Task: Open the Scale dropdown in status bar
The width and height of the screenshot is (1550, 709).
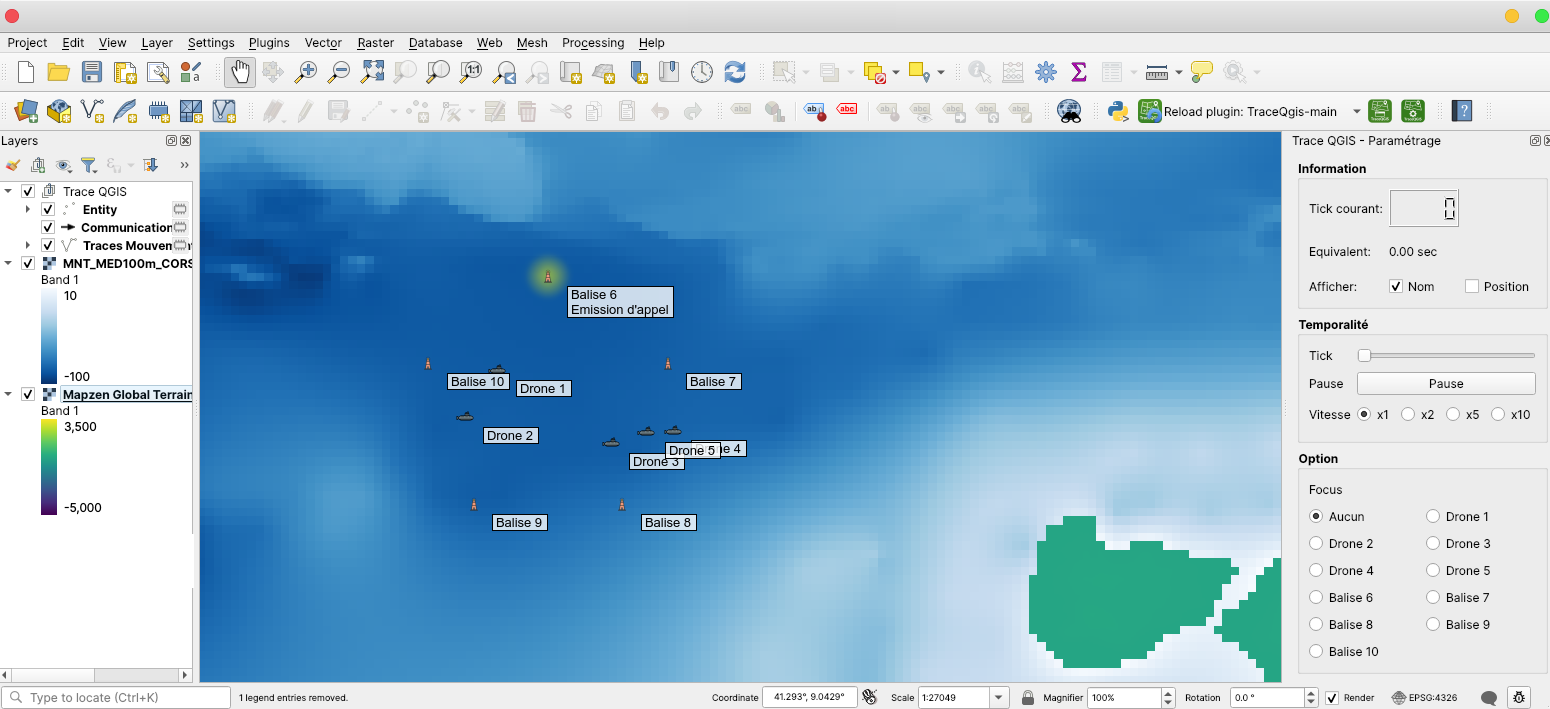Action: pyautogui.click(x=999, y=698)
